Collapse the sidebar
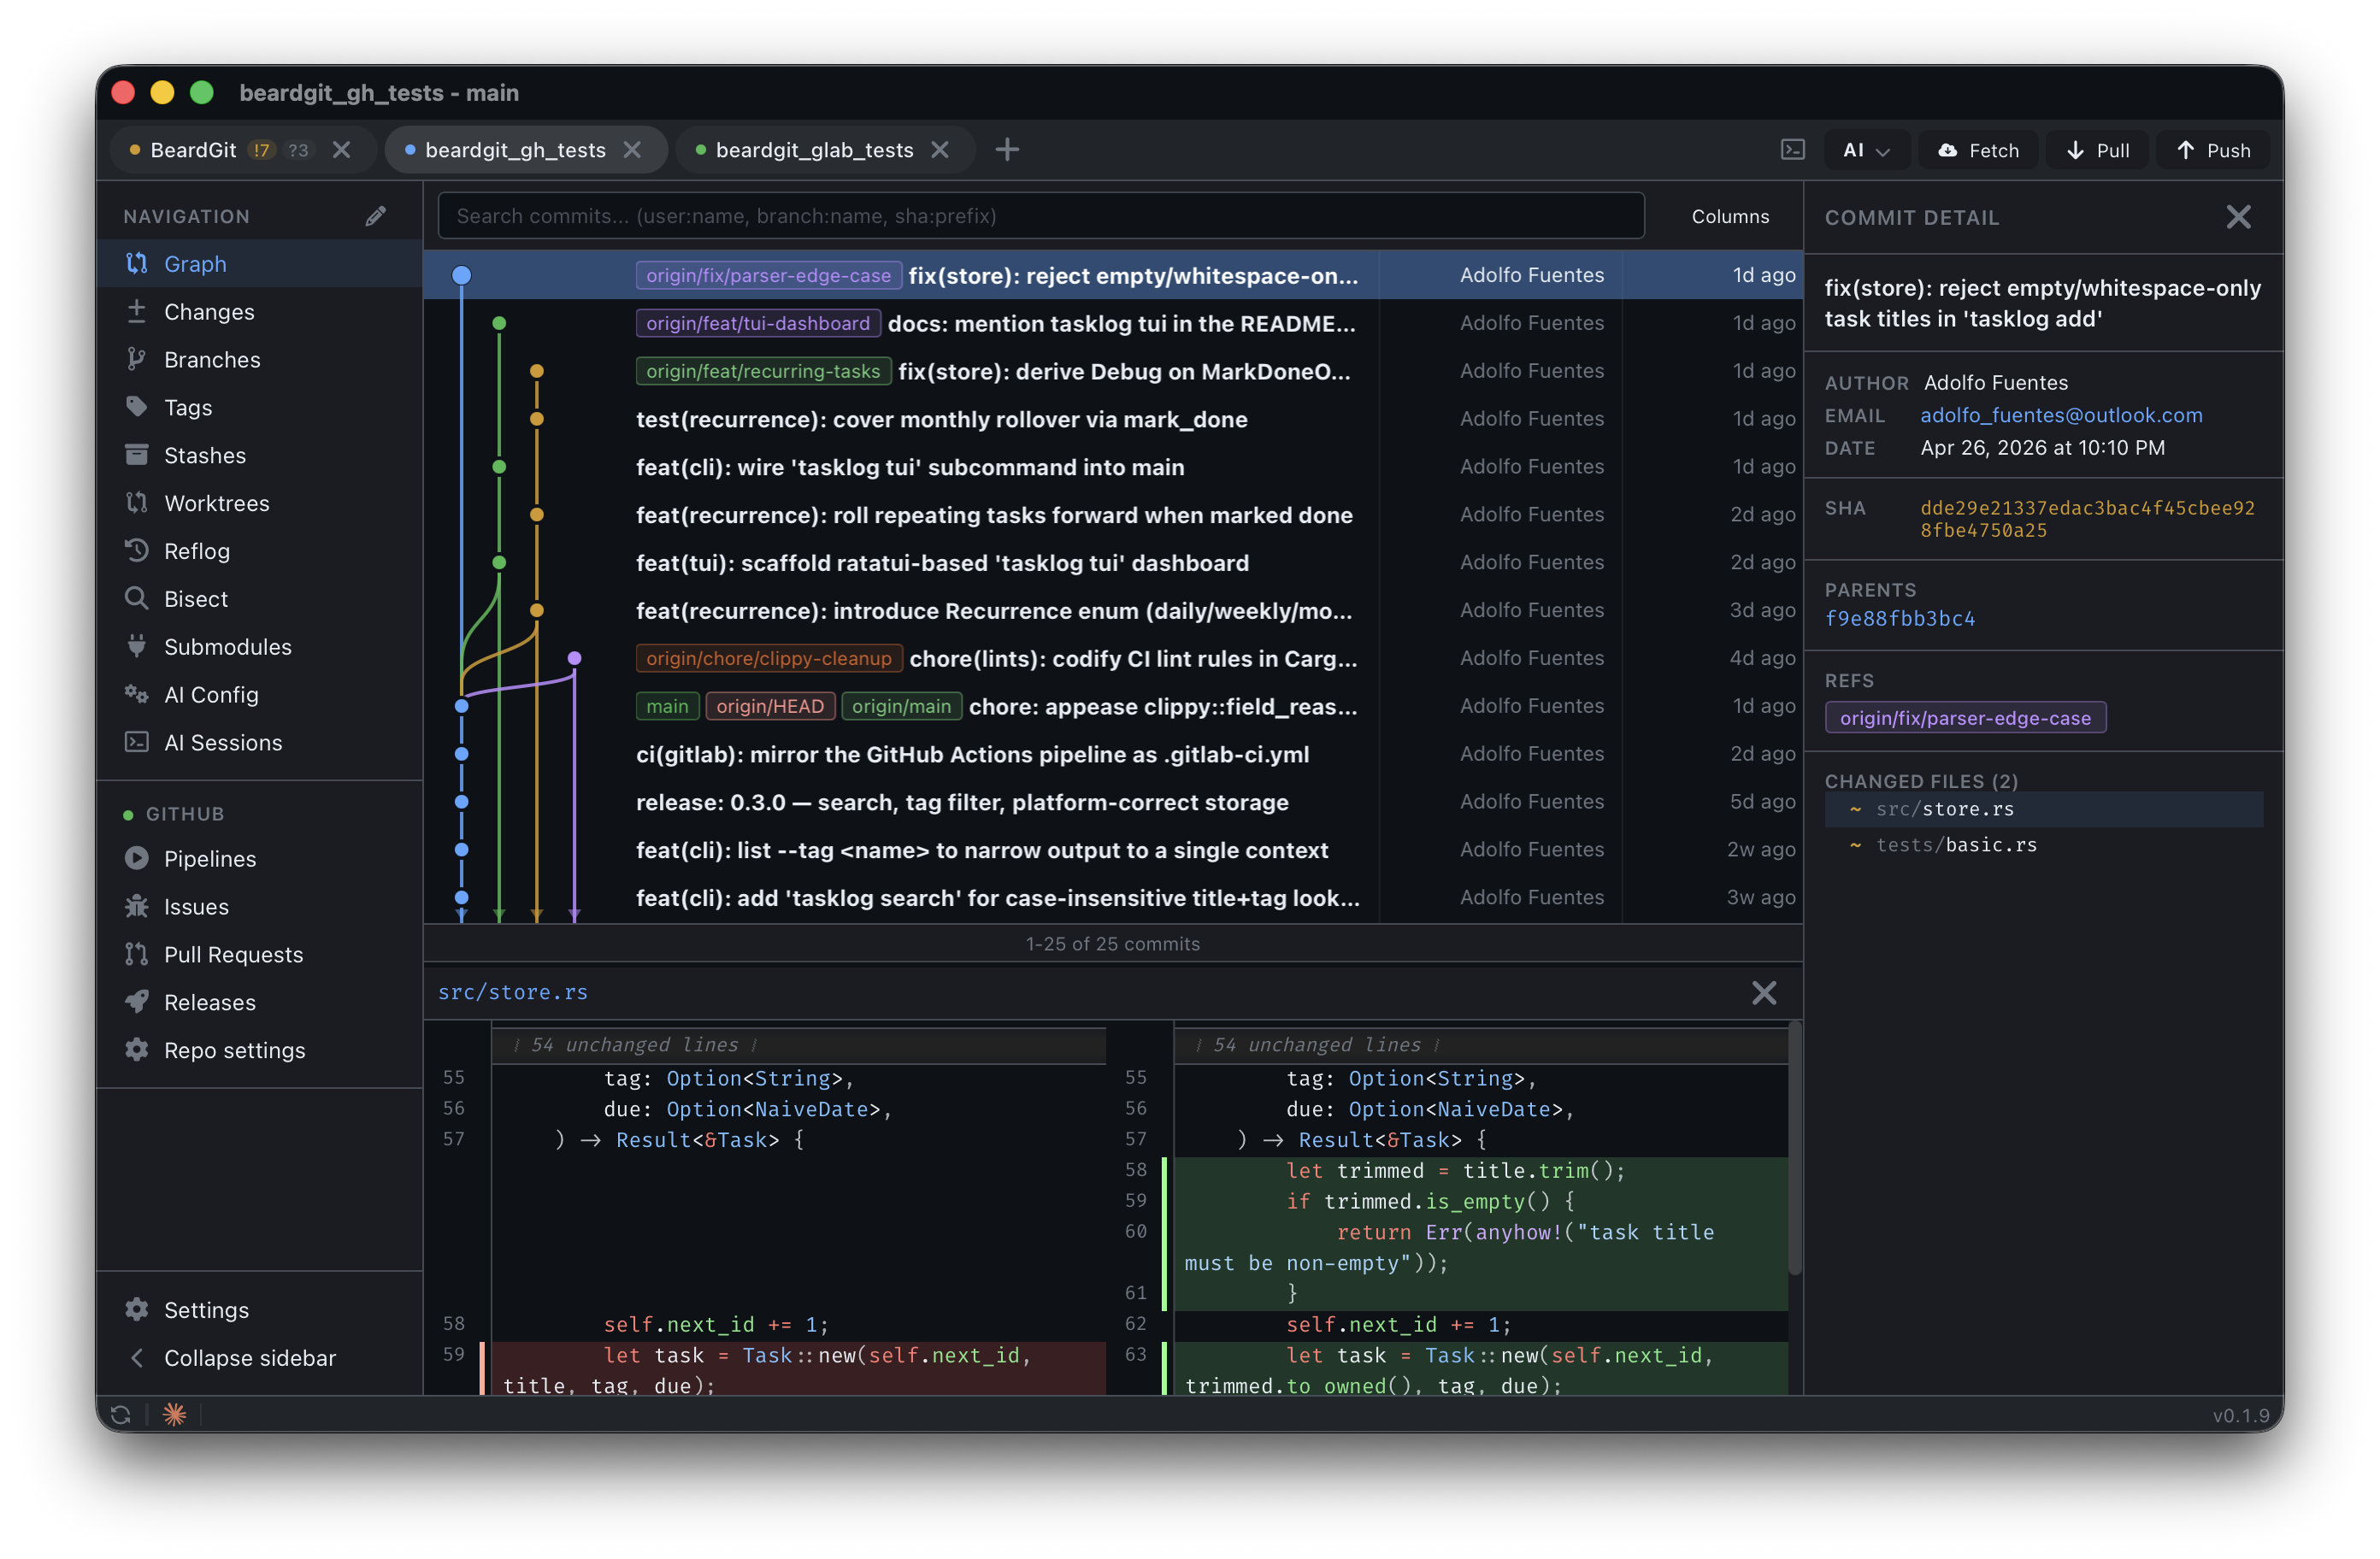The image size is (2380, 1559). click(x=258, y=1359)
